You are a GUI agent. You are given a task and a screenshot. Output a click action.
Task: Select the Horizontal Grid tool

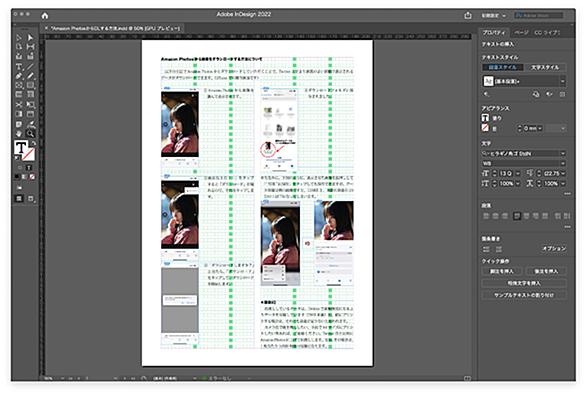coord(19,95)
